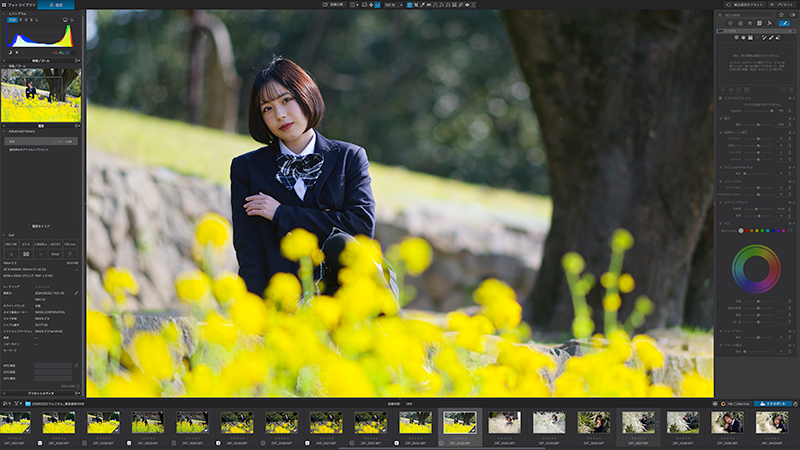Open the Geometry corrections grid icon
800x450 pixels.
760,23
